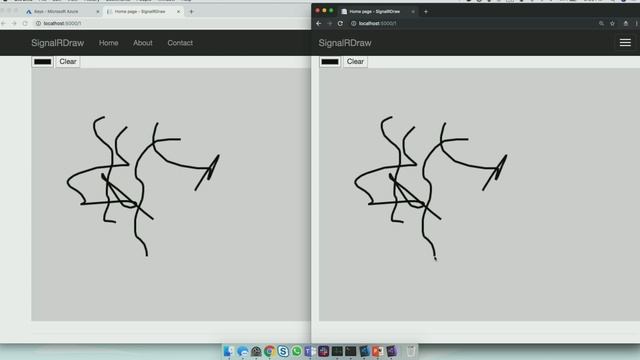Click the left drawing canvas
This screenshot has height=360, width=640.
171,194
